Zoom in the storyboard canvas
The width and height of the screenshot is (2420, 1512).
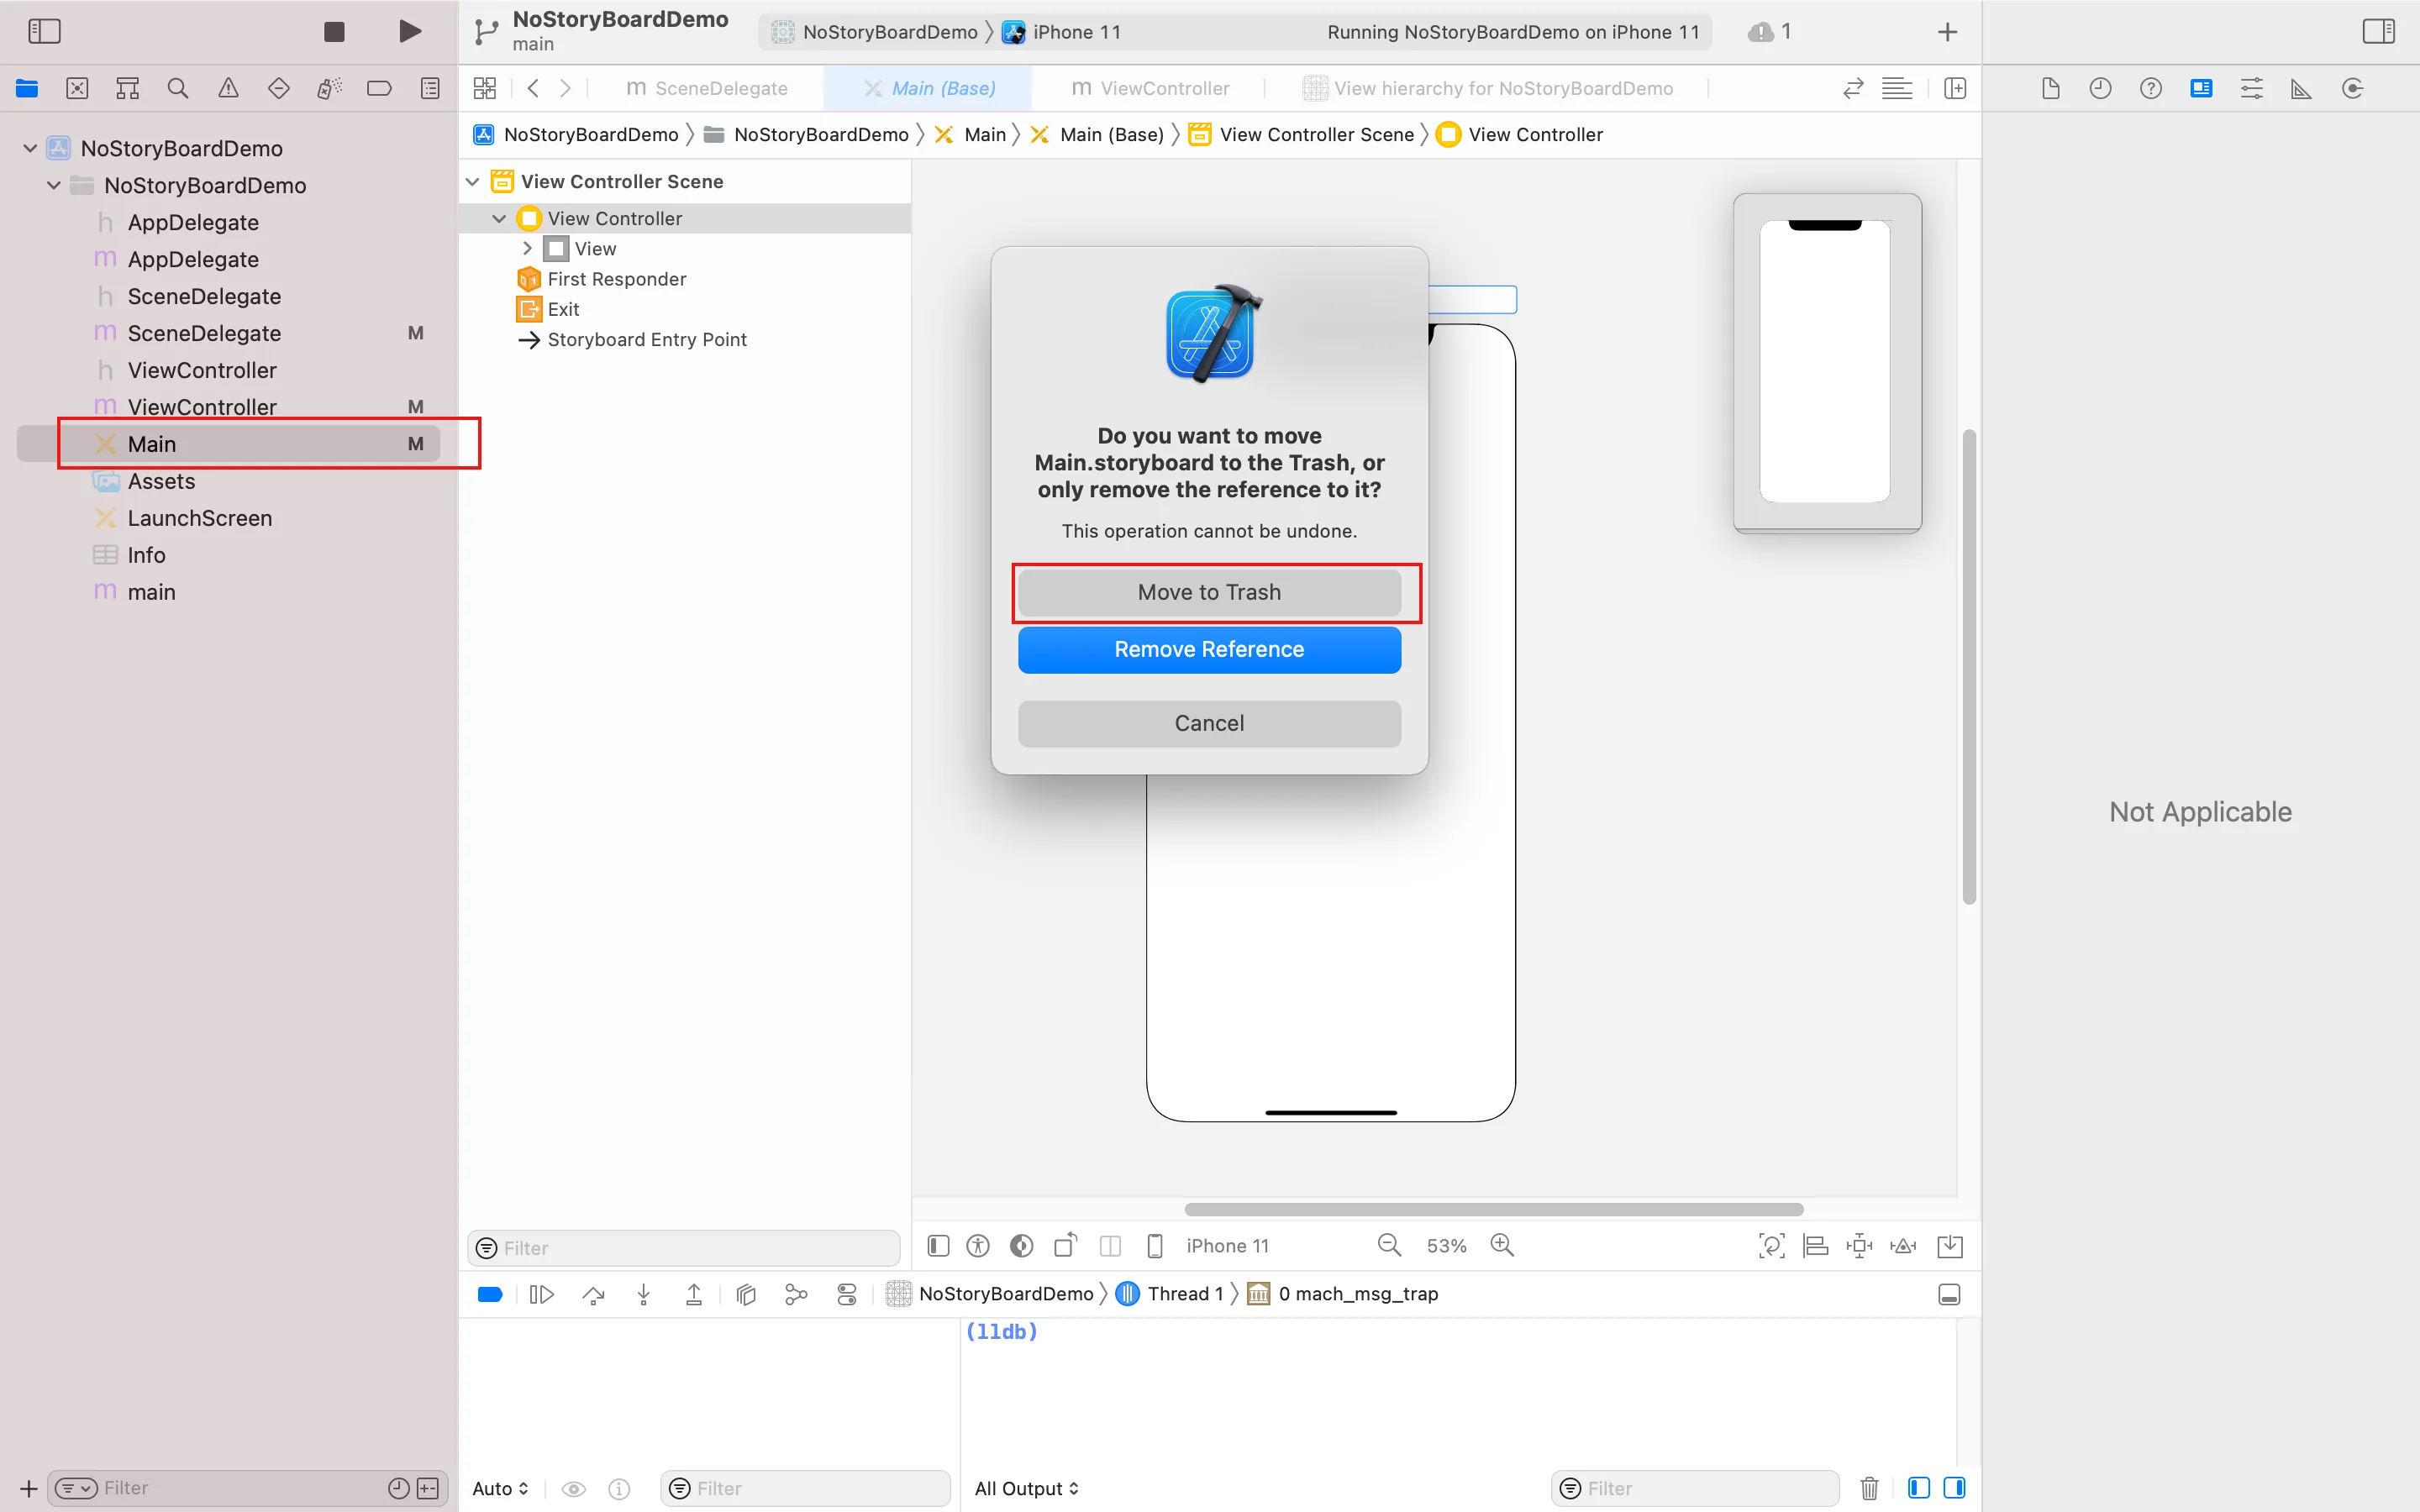click(1502, 1245)
